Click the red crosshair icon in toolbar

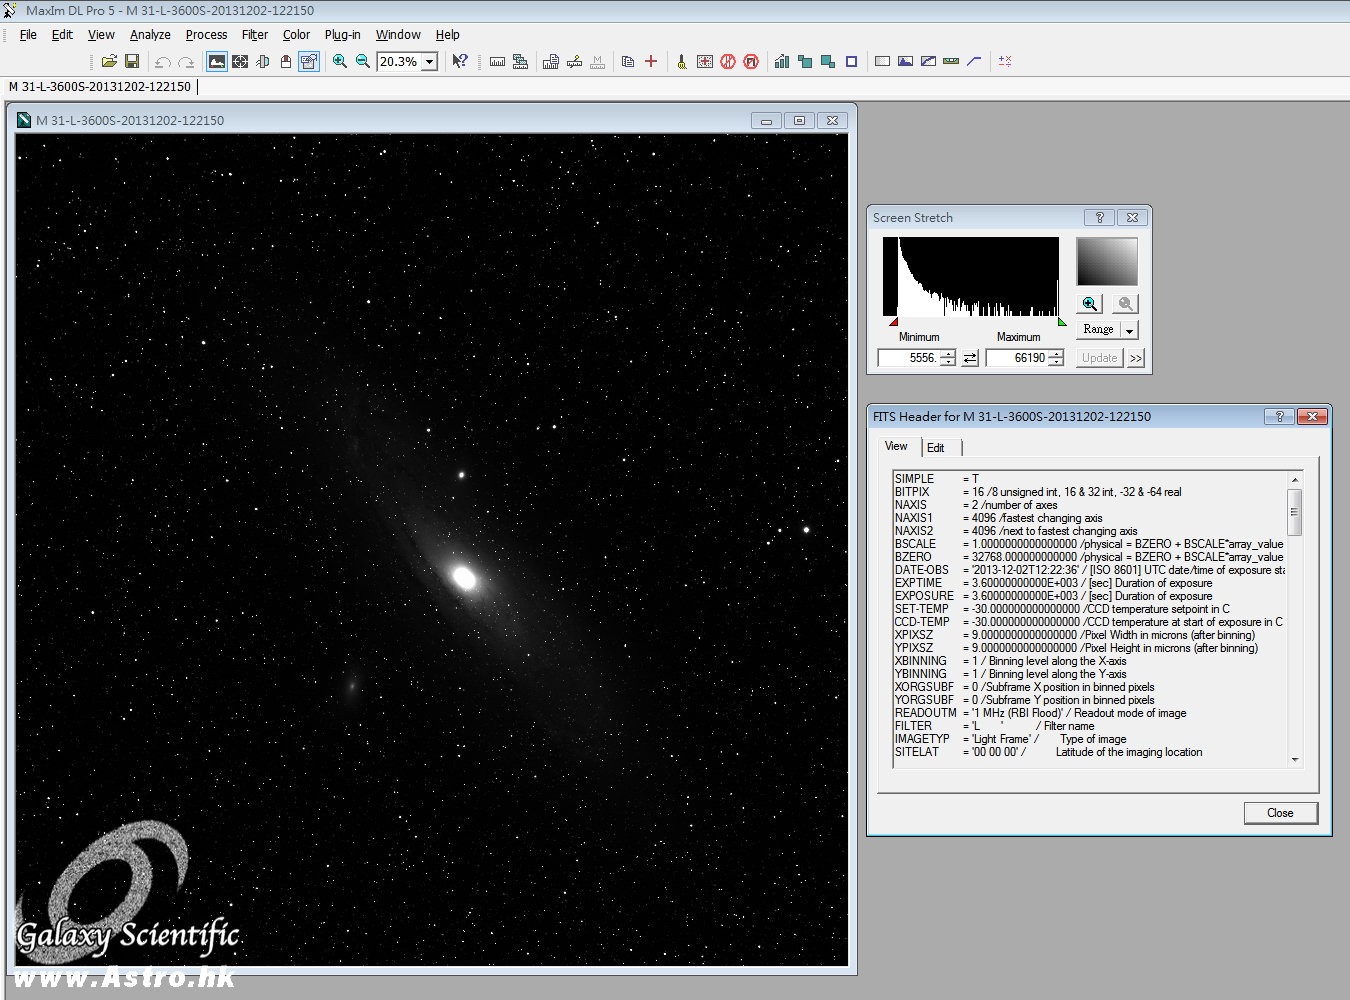[651, 62]
